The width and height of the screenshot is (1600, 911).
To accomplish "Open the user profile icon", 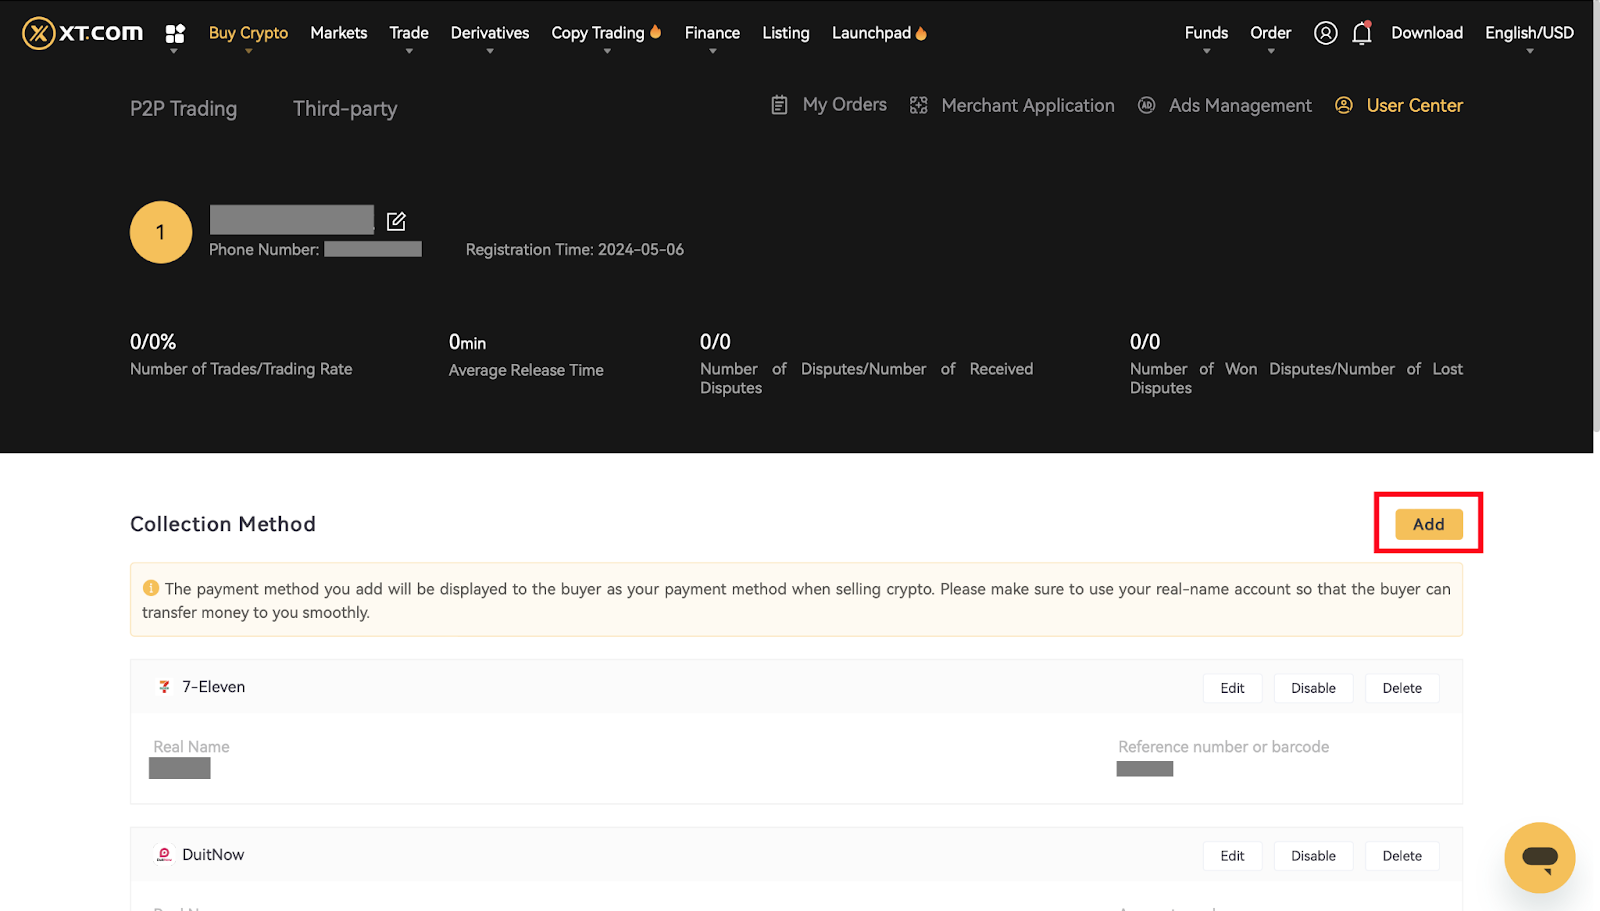I will 1325,33.
